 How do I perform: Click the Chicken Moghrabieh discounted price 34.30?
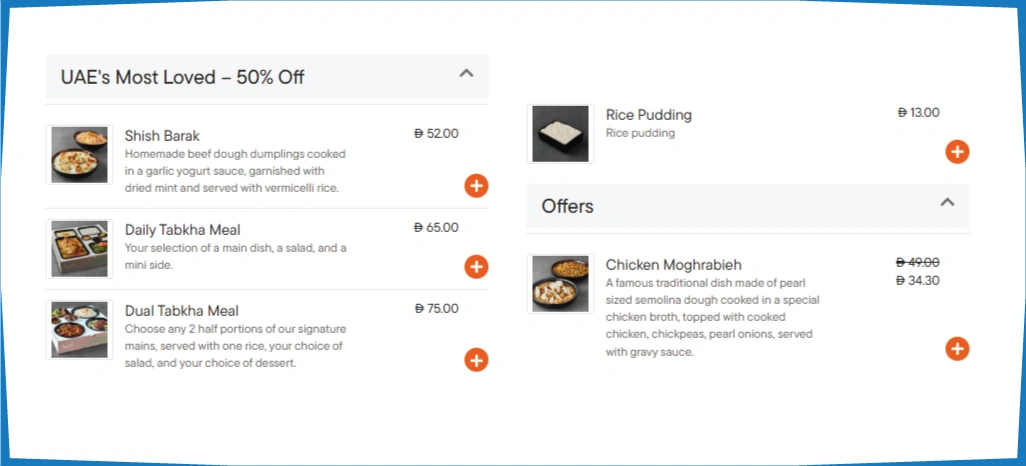(917, 281)
